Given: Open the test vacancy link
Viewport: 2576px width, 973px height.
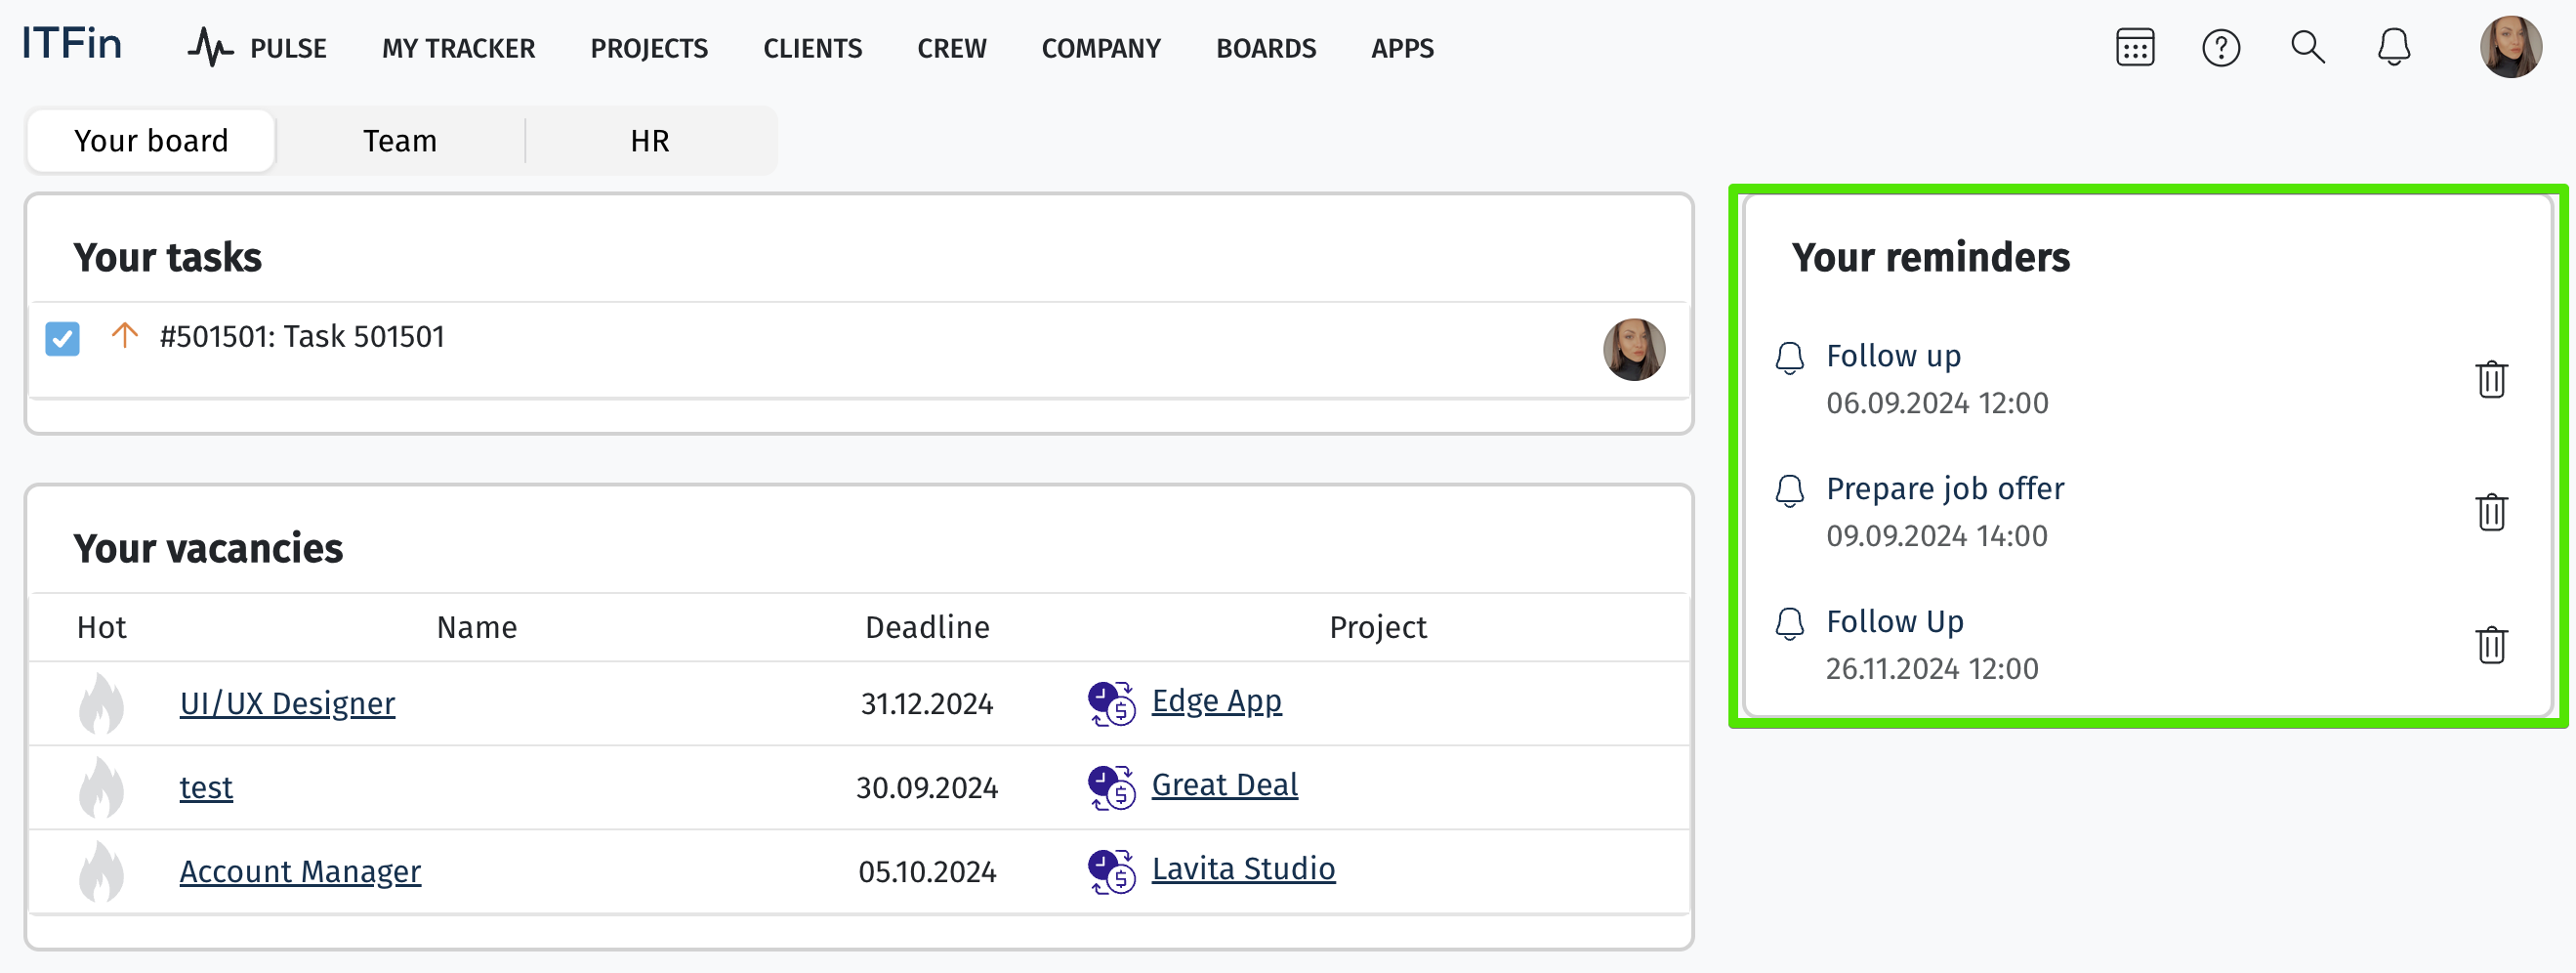Looking at the screenshot, I should tap(206, 787).
